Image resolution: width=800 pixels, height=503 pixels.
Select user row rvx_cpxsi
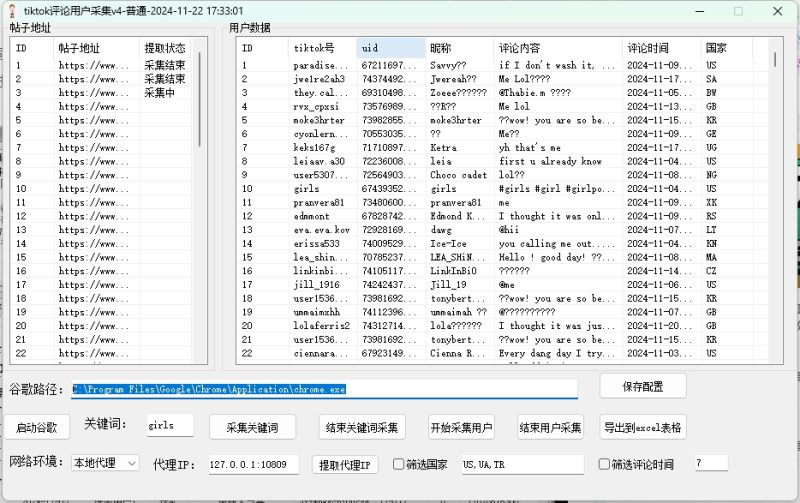(x=316, y=107)
